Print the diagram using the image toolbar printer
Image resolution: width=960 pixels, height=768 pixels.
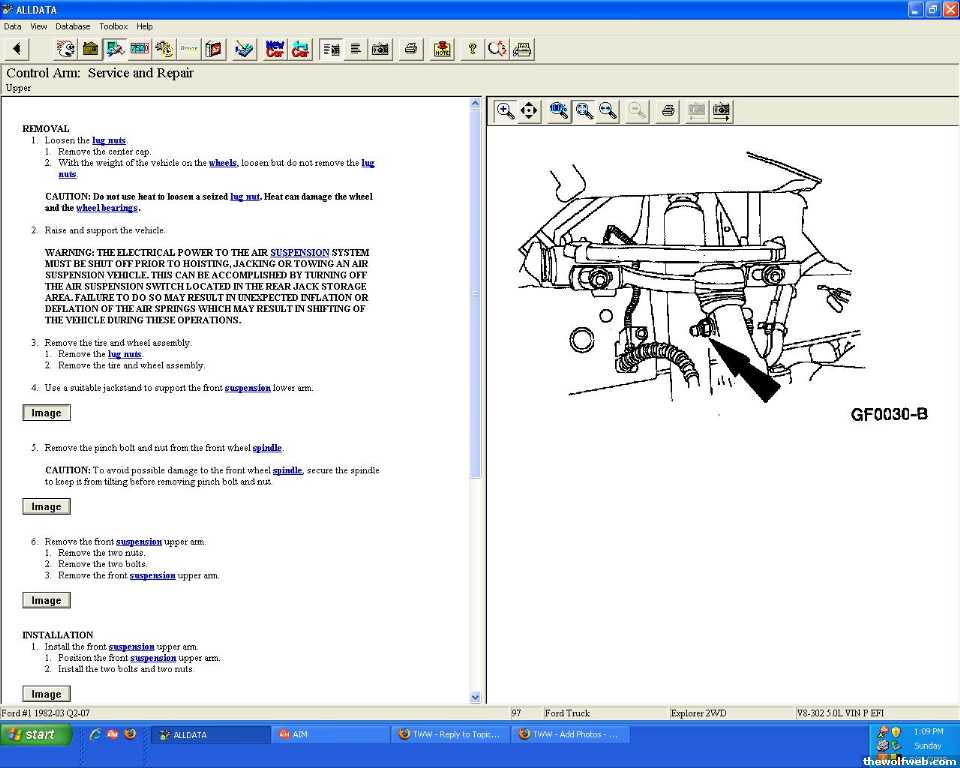tap(669, 110)
